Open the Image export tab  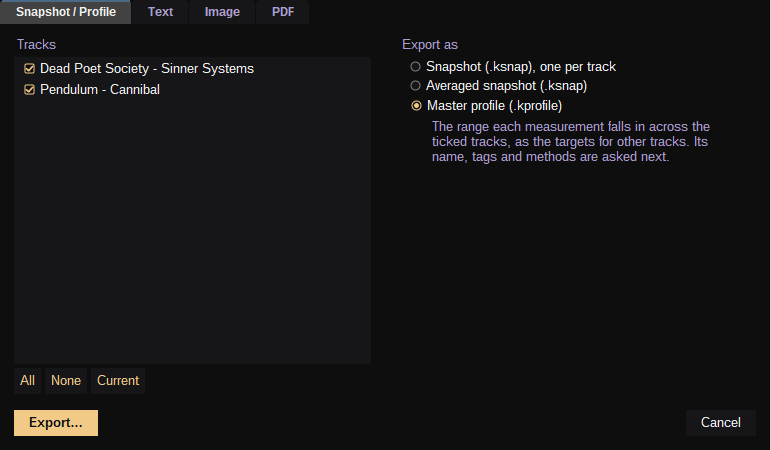(x=222, y=12)
